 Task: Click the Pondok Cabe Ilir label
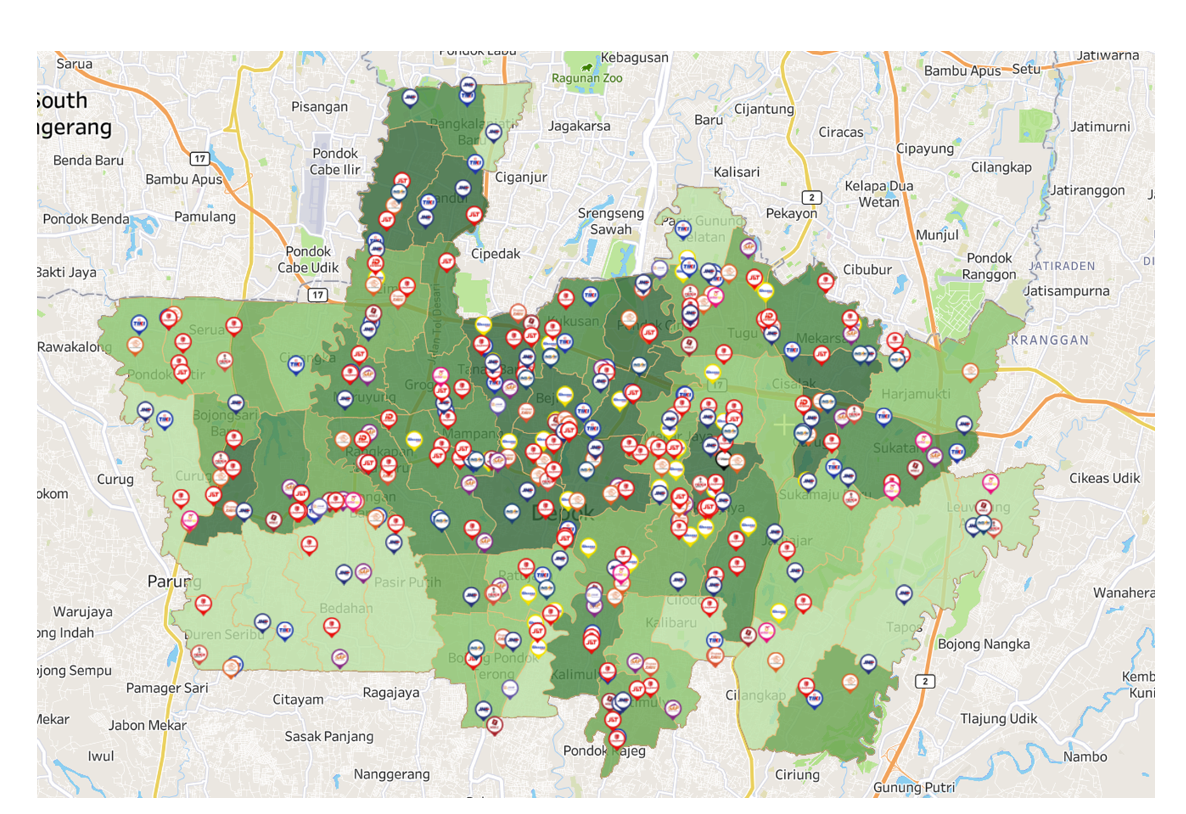click(x=335, y=161)
